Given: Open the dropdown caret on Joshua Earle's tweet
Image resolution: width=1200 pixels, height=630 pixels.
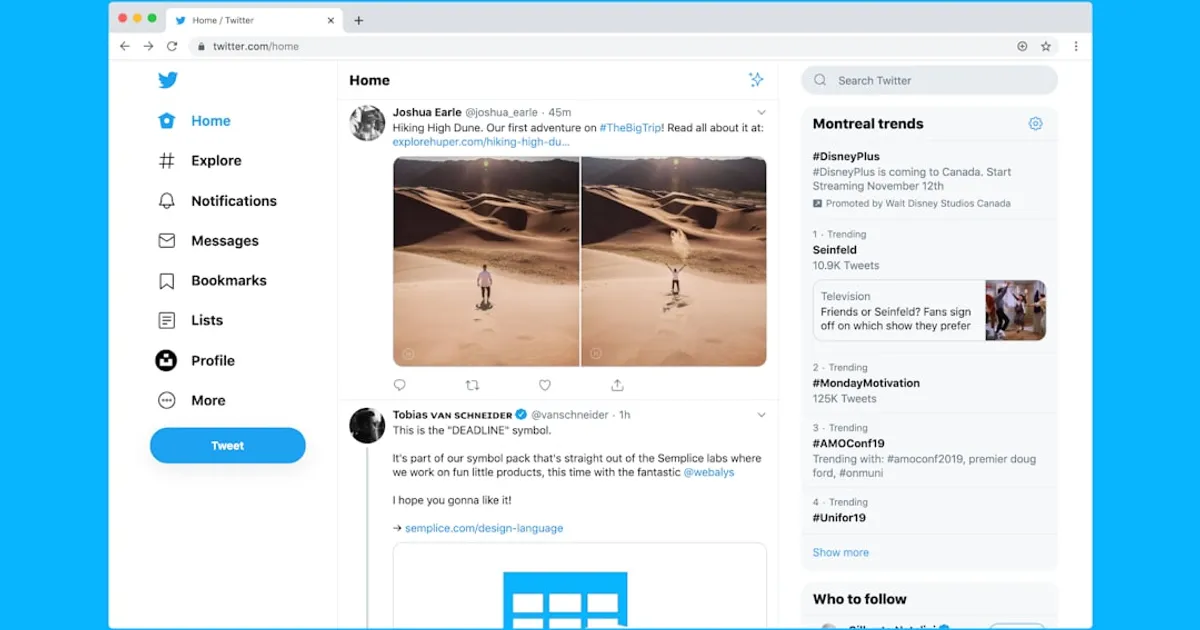Looking at the screenshot, I should (x=762, y=112).
